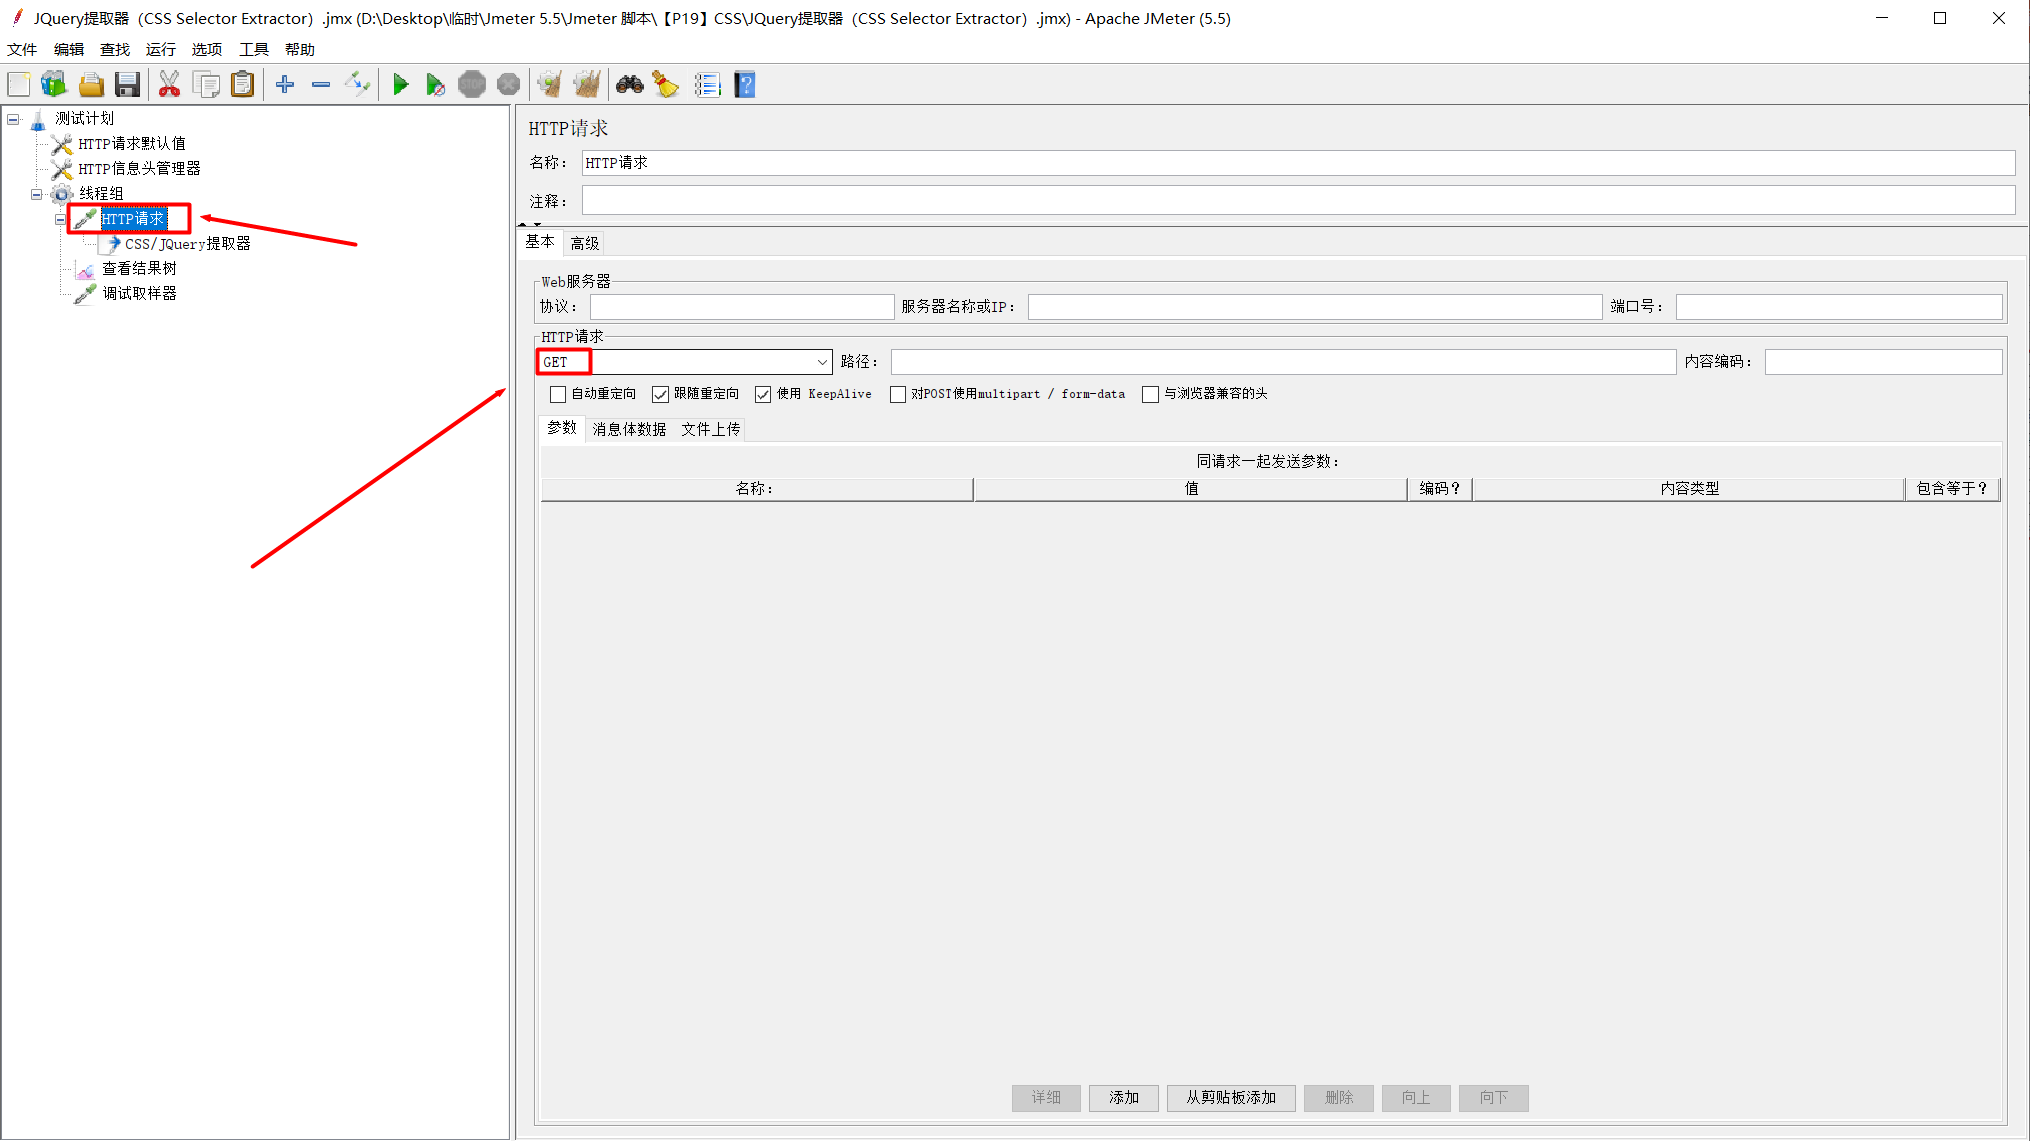Click the 编码？ column header

coord(1439,489)
